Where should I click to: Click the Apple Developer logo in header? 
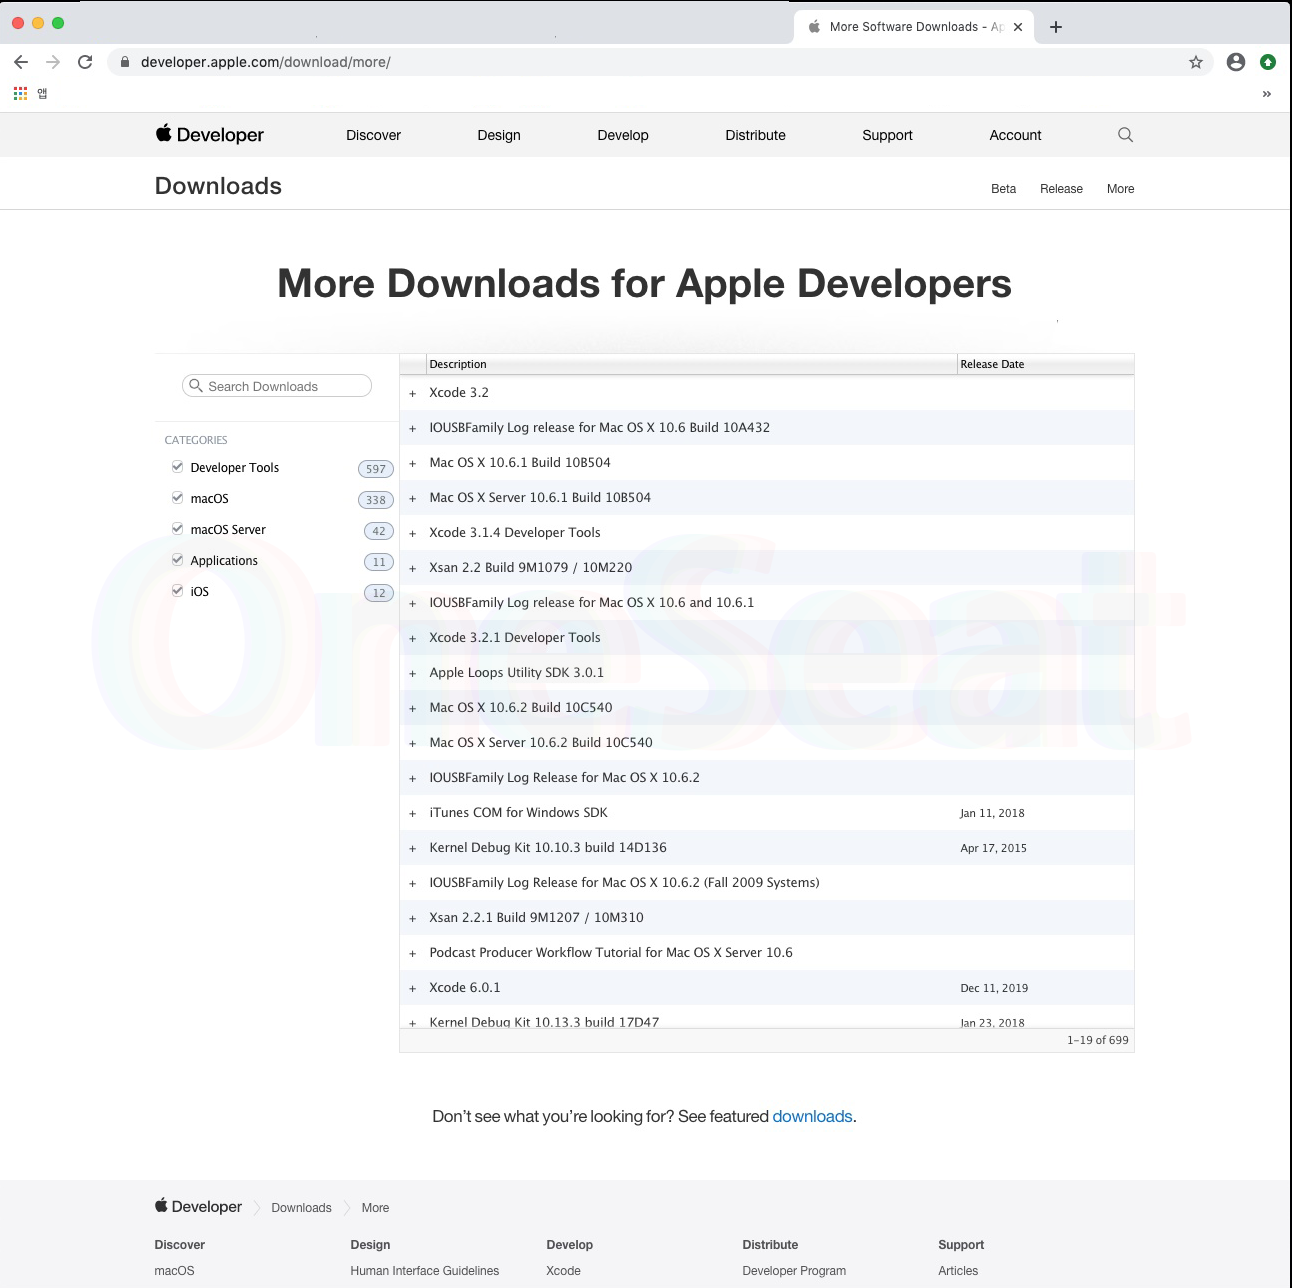[x=209, y=134]
